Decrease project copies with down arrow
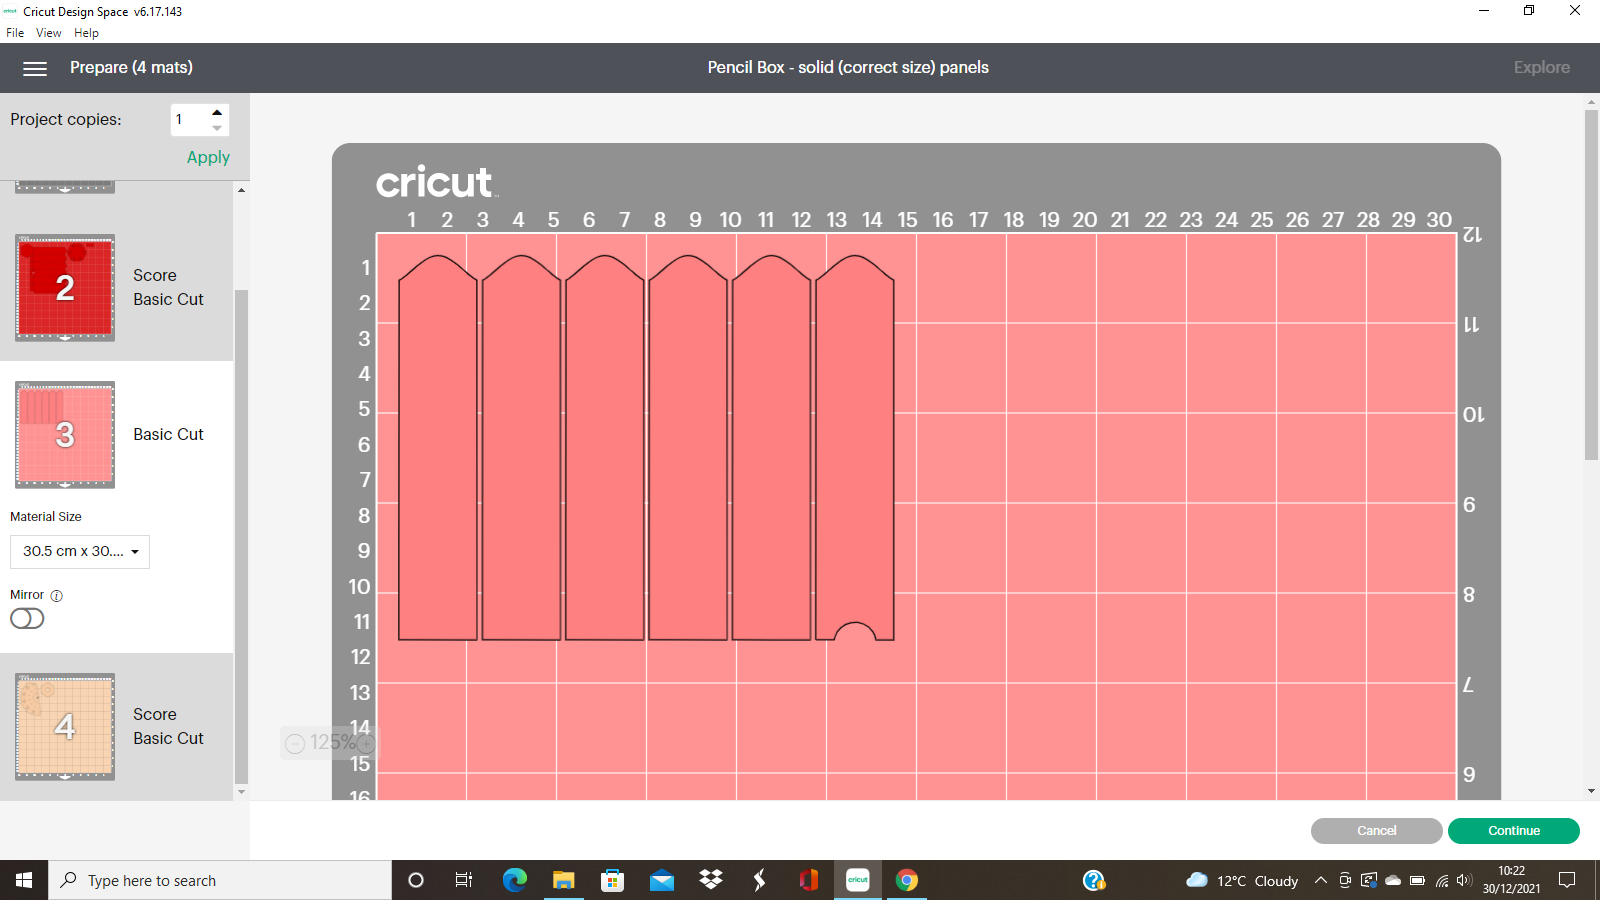The width and height of the screenshot is (1600, 900). [x=217, y=128]
